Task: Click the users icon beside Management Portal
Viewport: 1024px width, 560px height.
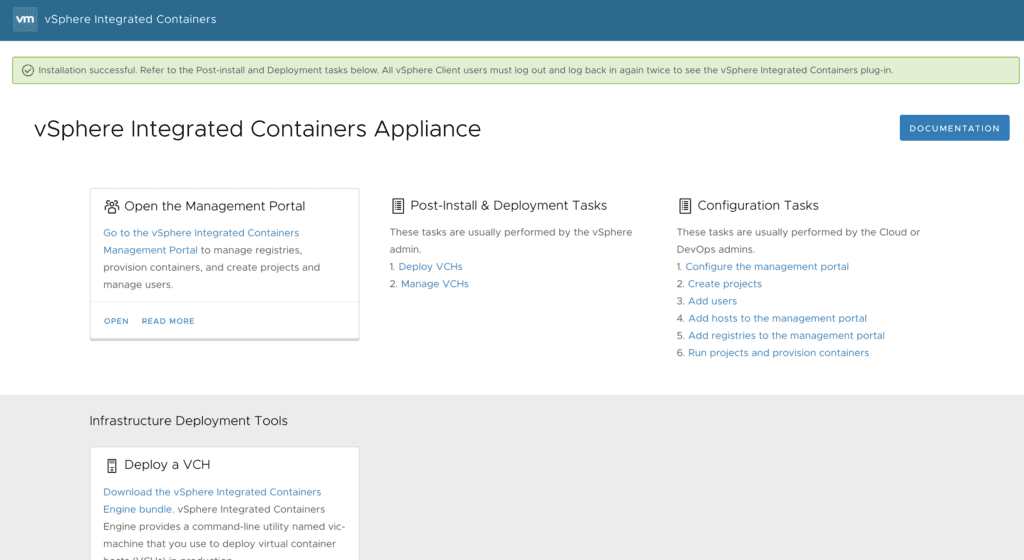Action: tap(112, 206)
